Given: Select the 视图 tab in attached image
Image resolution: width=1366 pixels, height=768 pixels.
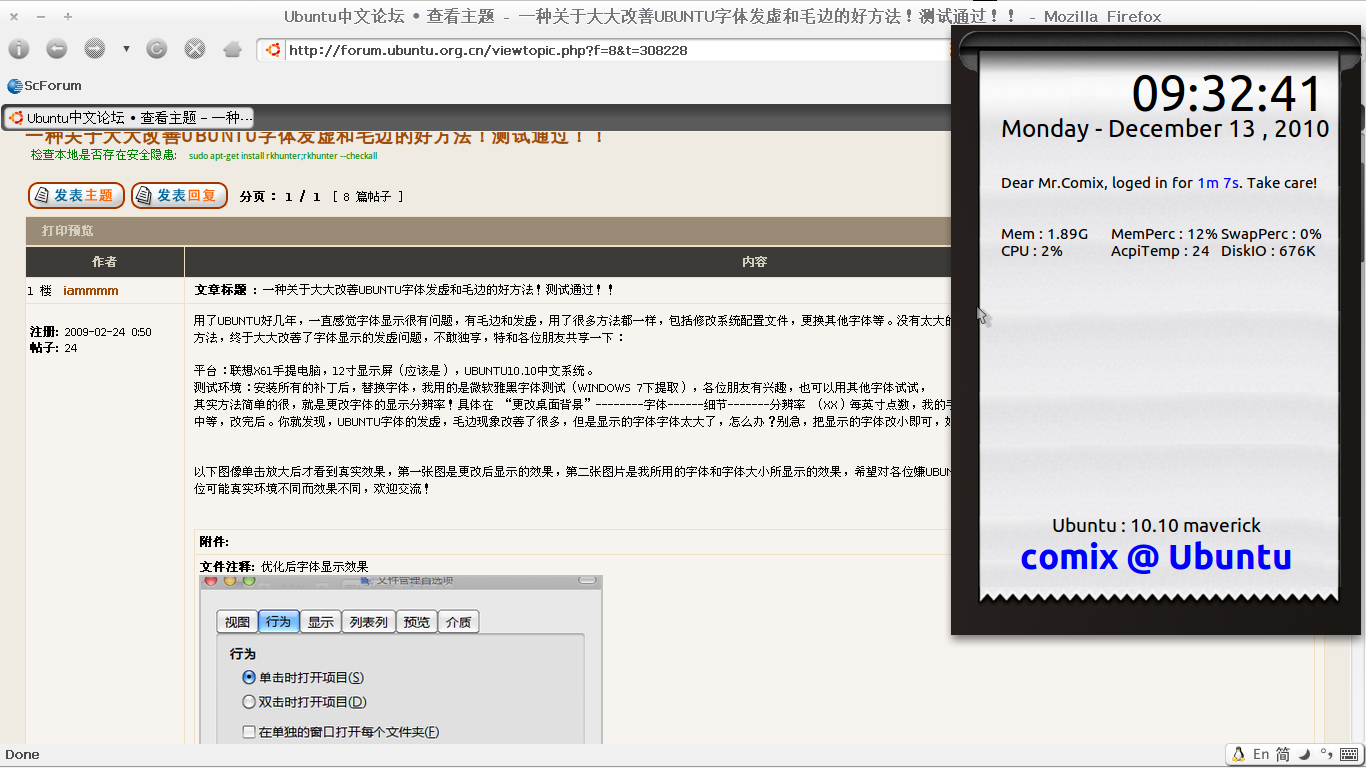Looking at the screenshot, I should click(x=237, y=622).
